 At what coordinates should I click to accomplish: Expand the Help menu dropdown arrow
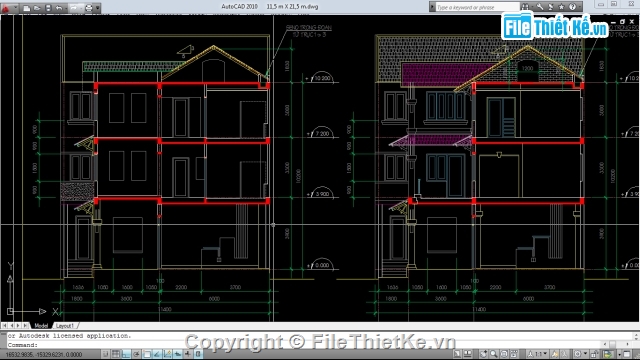(x=579, y=7)
